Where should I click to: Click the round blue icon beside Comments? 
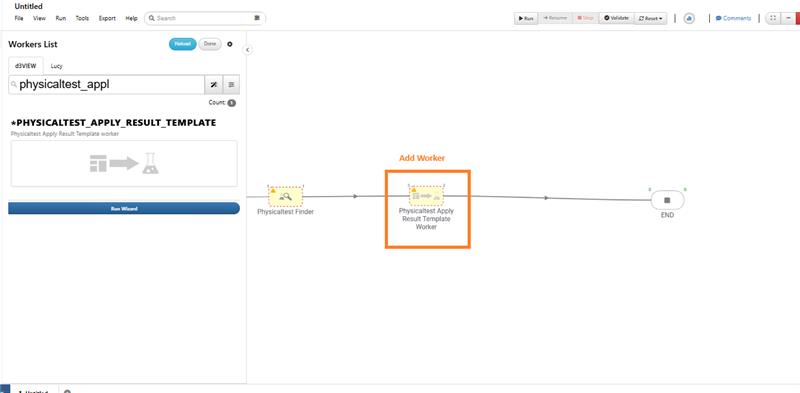tap(689, 18)
